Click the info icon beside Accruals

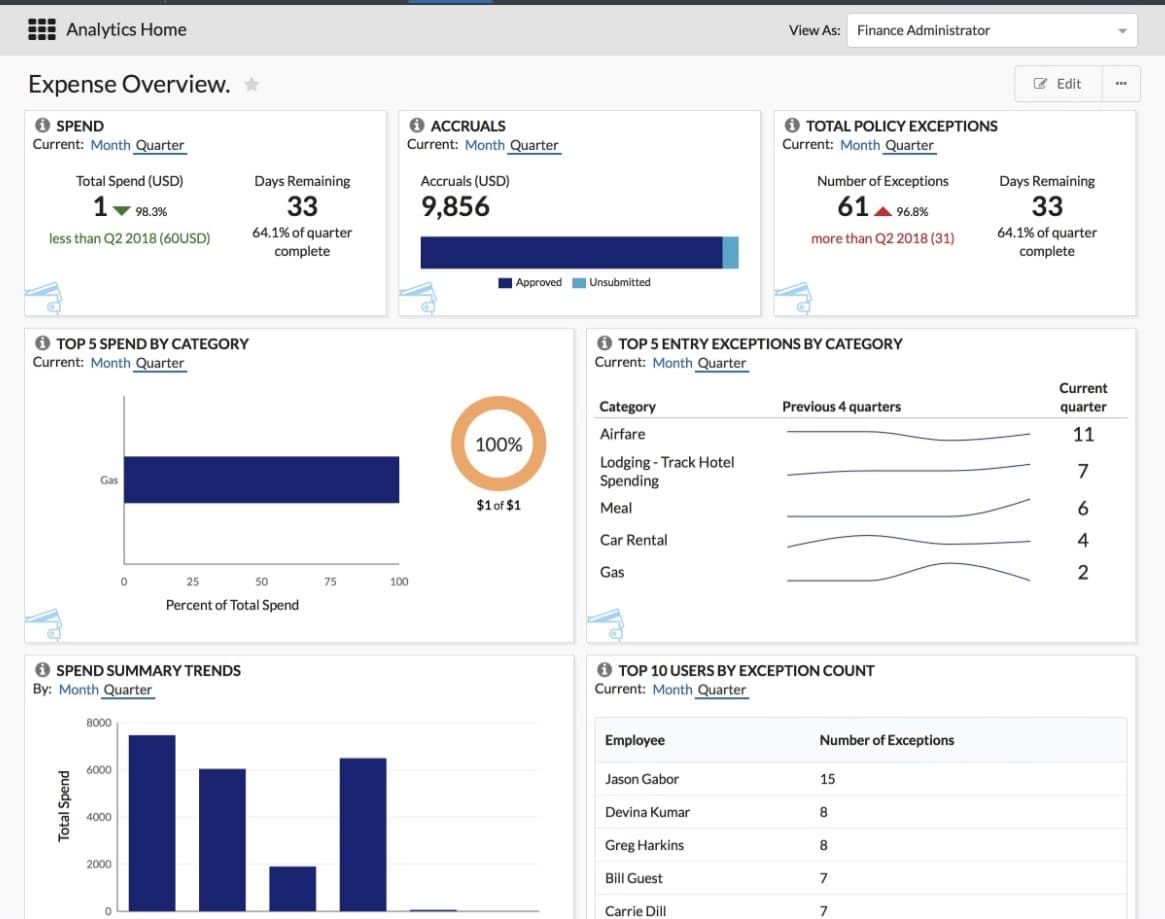pyautogui.click(x=417, y=126)
